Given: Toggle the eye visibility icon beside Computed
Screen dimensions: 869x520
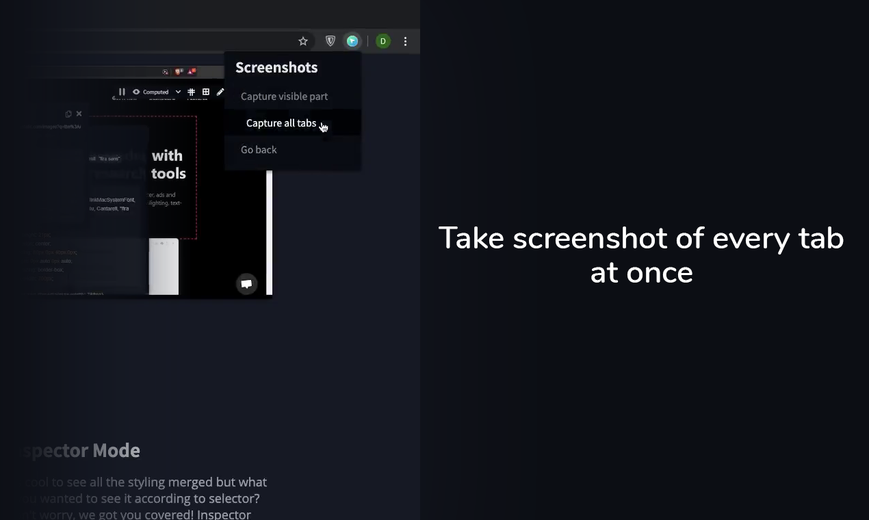Looking at the screenshot, I should pos(136,91).
